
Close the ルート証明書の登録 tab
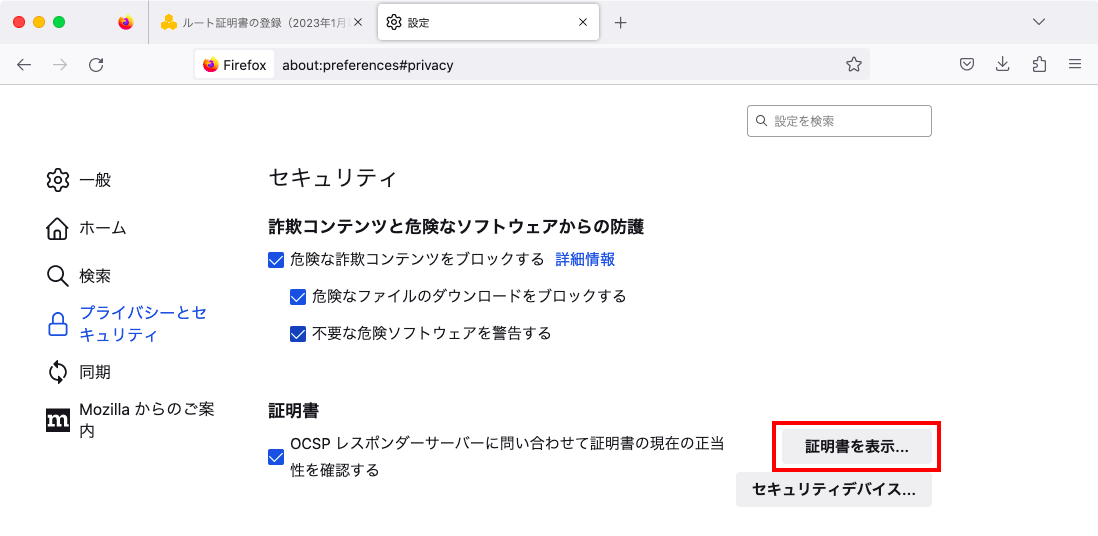[358, 22]
